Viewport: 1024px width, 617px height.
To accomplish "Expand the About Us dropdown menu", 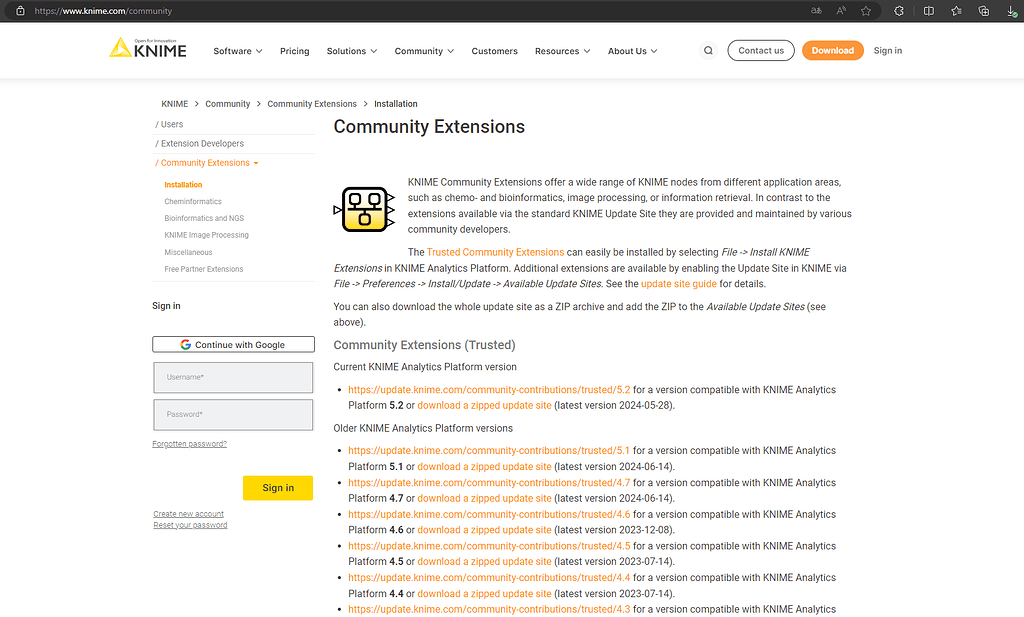I will pyautogui.click(x=632, y=51).
